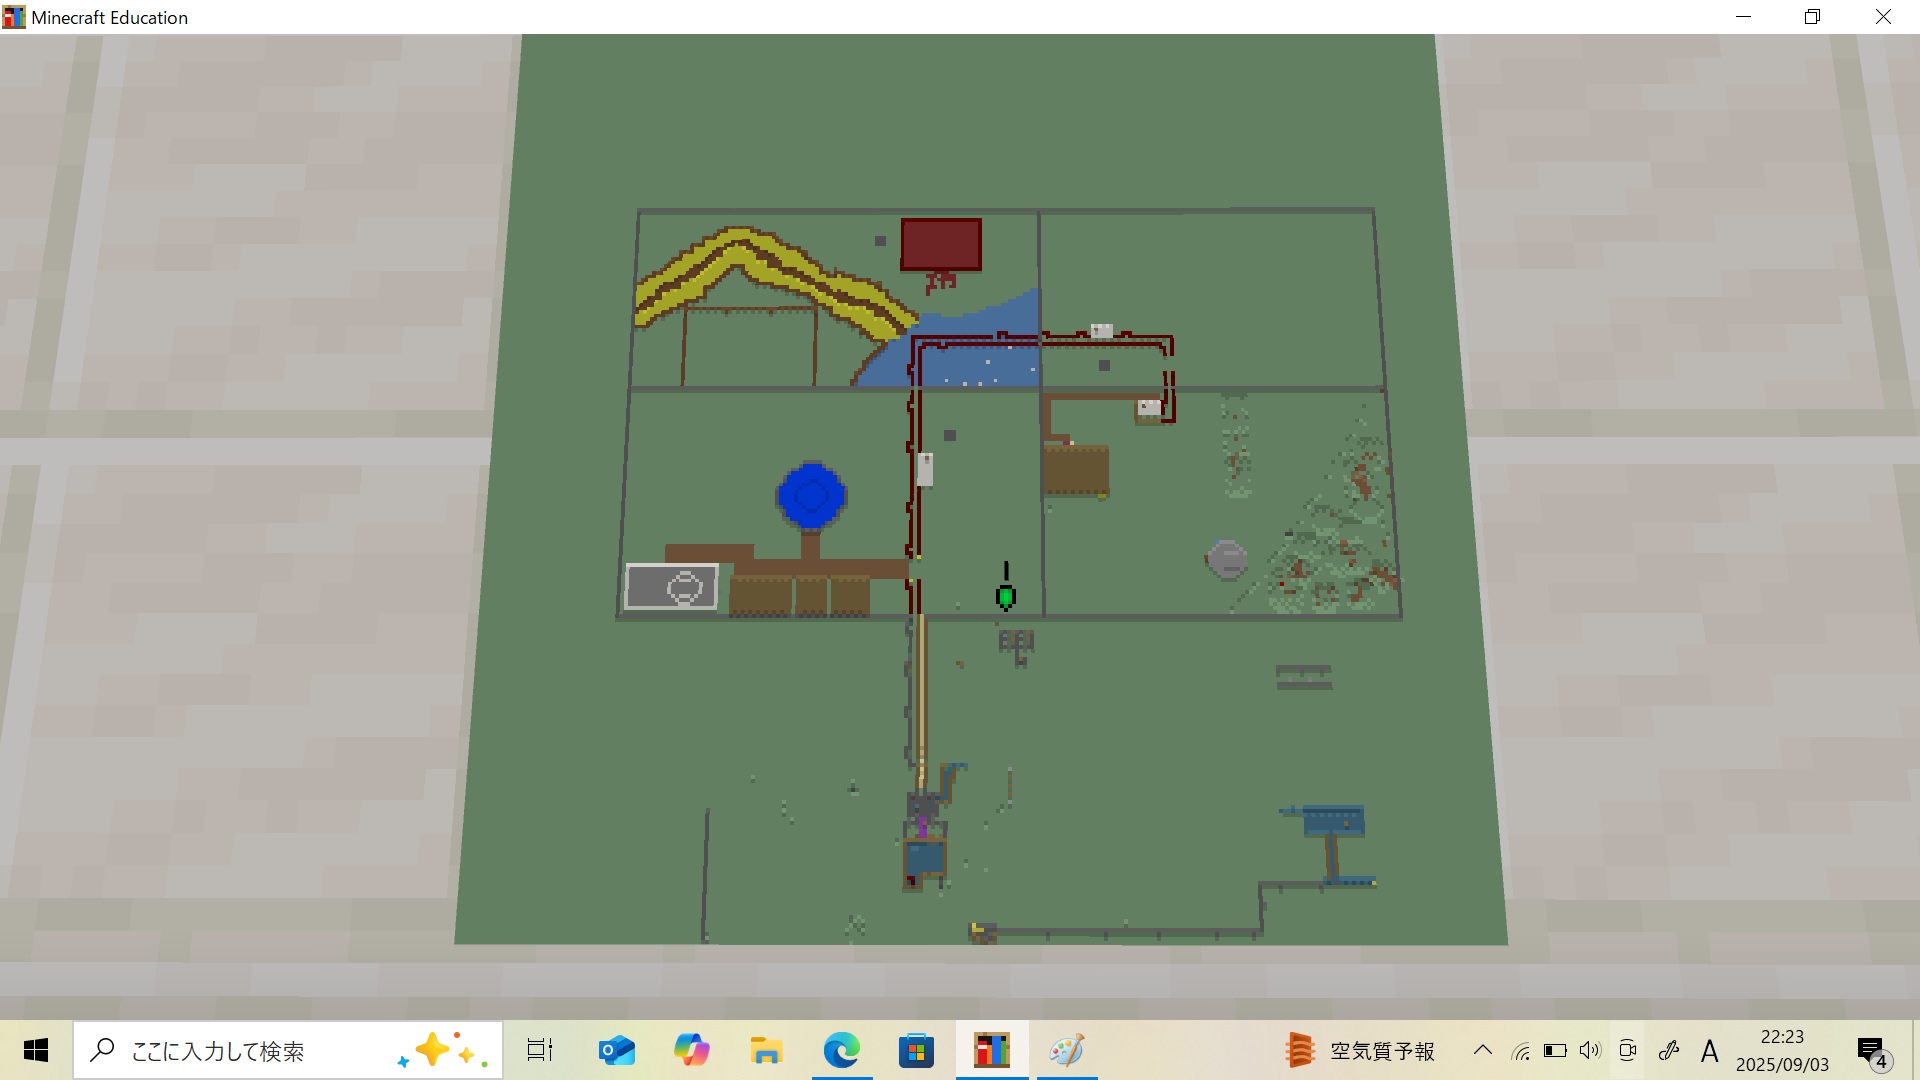The width and height of the screenshot is (1920, 1080).
Task: Click the blue circular fountain on map
Action: tap(811, 495)
